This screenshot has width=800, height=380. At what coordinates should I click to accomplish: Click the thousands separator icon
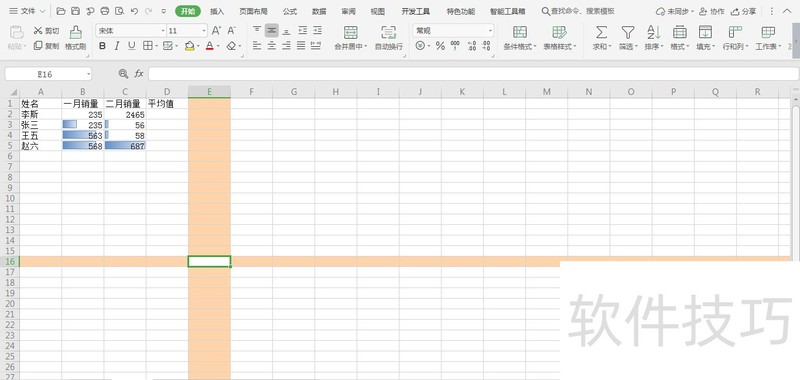pyautogui.click(x=455, y=46)
